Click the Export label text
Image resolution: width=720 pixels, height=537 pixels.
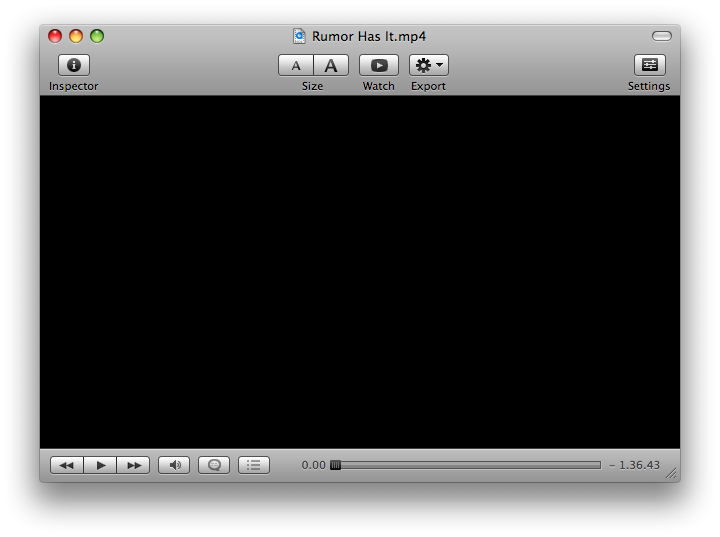click(x=428, y=86)
